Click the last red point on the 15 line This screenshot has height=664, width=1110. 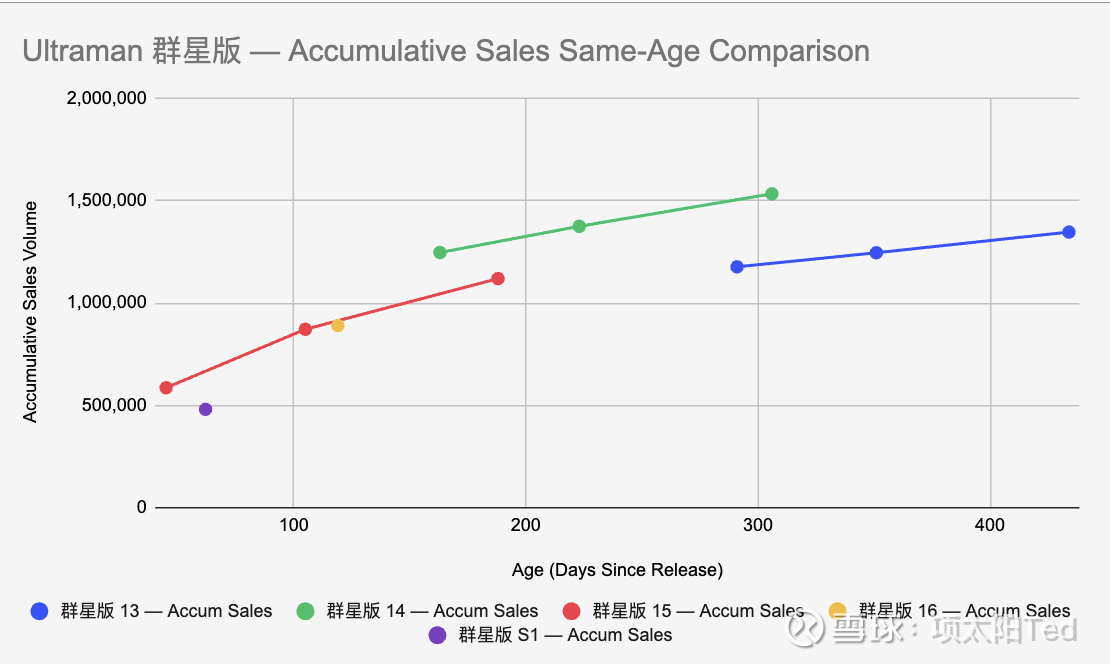tap(498, 278)
